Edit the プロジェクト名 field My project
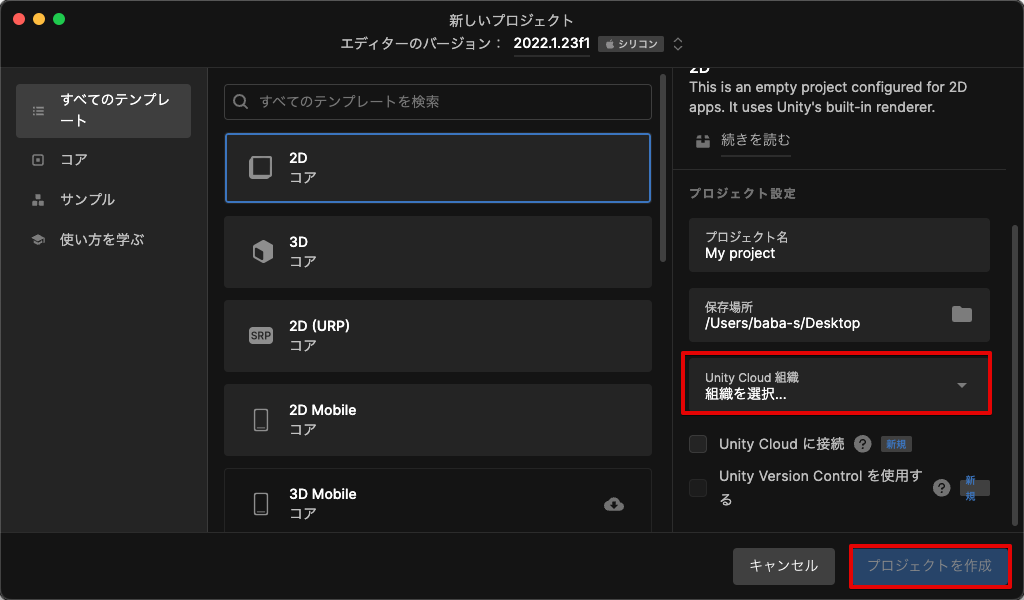The image size is (1024, 600). tap(839, 245)
